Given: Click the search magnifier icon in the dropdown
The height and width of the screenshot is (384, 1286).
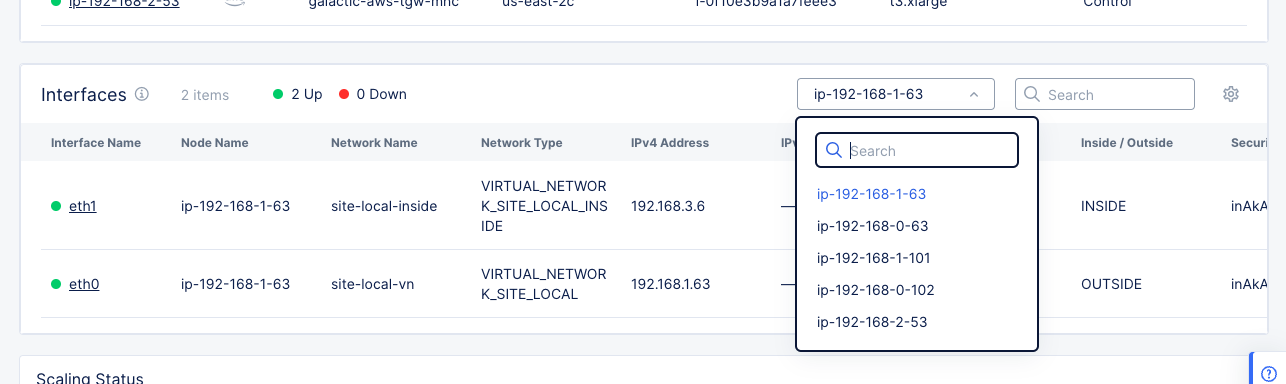Looking at the screenshot, I should coord(833,151).
